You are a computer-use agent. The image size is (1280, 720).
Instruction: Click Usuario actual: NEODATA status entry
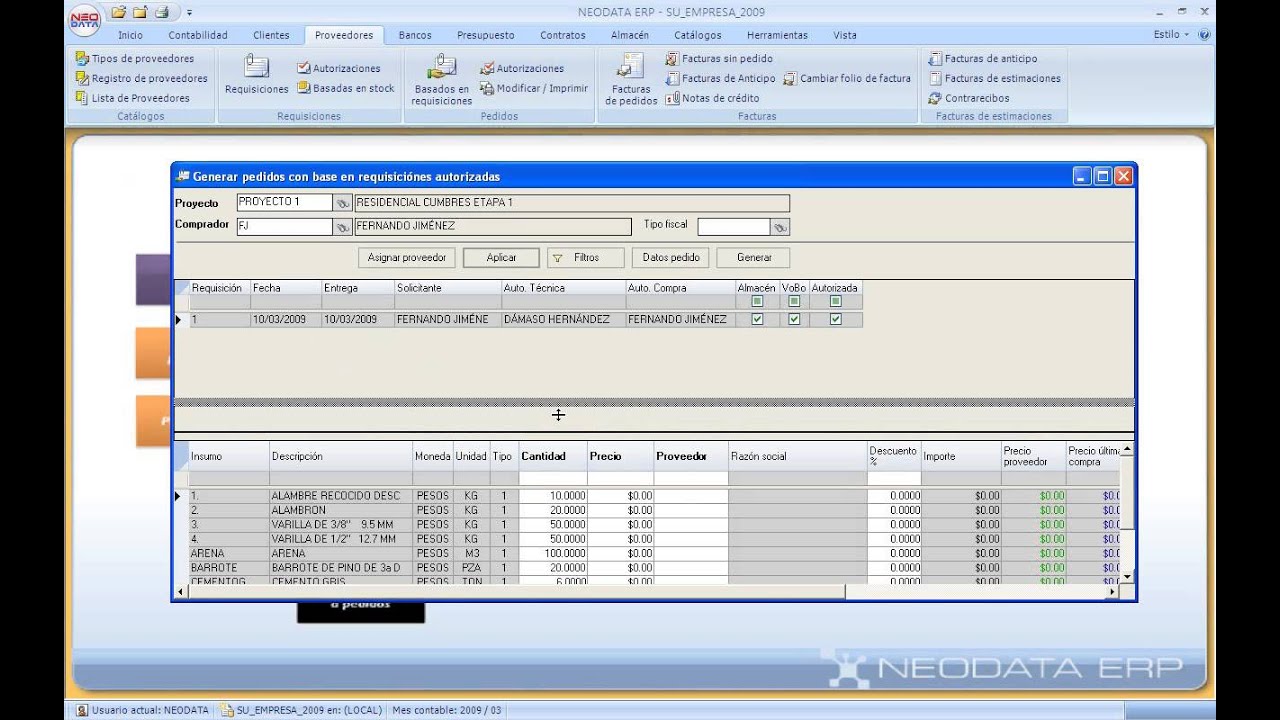click(143, 710)
